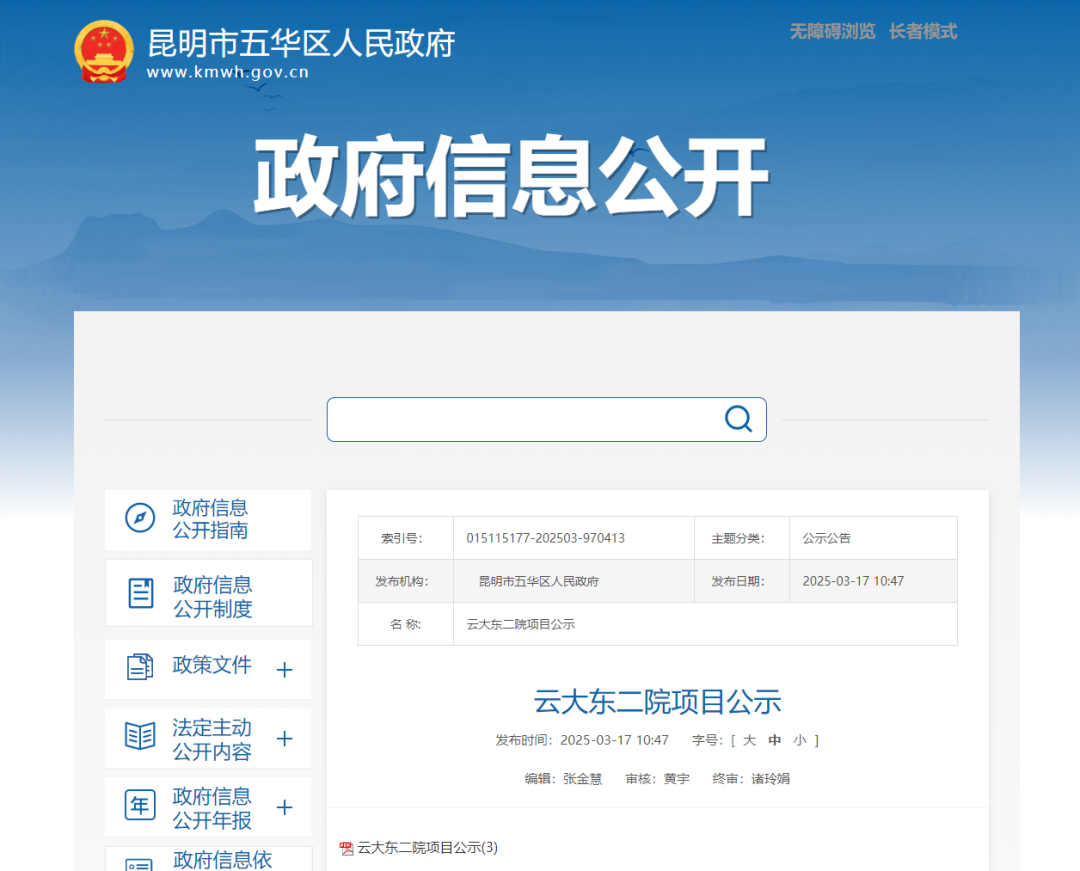Viewport: 1080px width, 871px height.
Task: Click the files icon beside 政策文件
Action: pos(140,667)
